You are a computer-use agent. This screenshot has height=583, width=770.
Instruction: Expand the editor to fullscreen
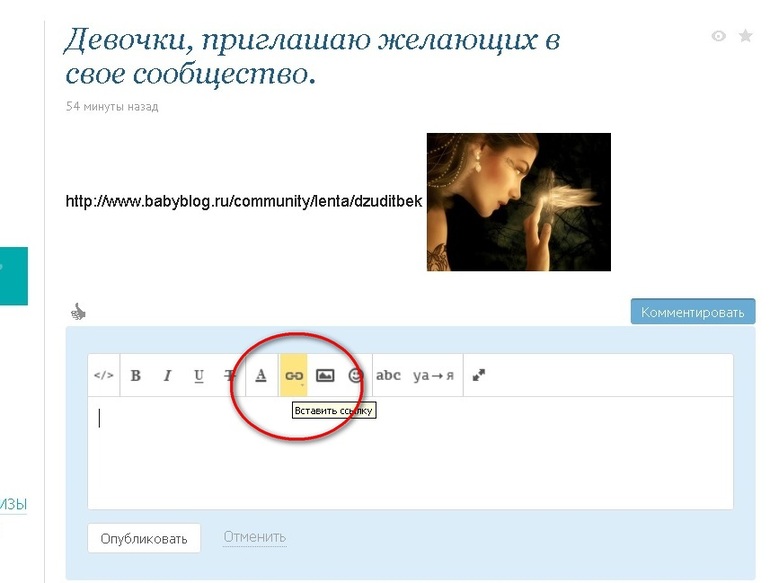479,376
